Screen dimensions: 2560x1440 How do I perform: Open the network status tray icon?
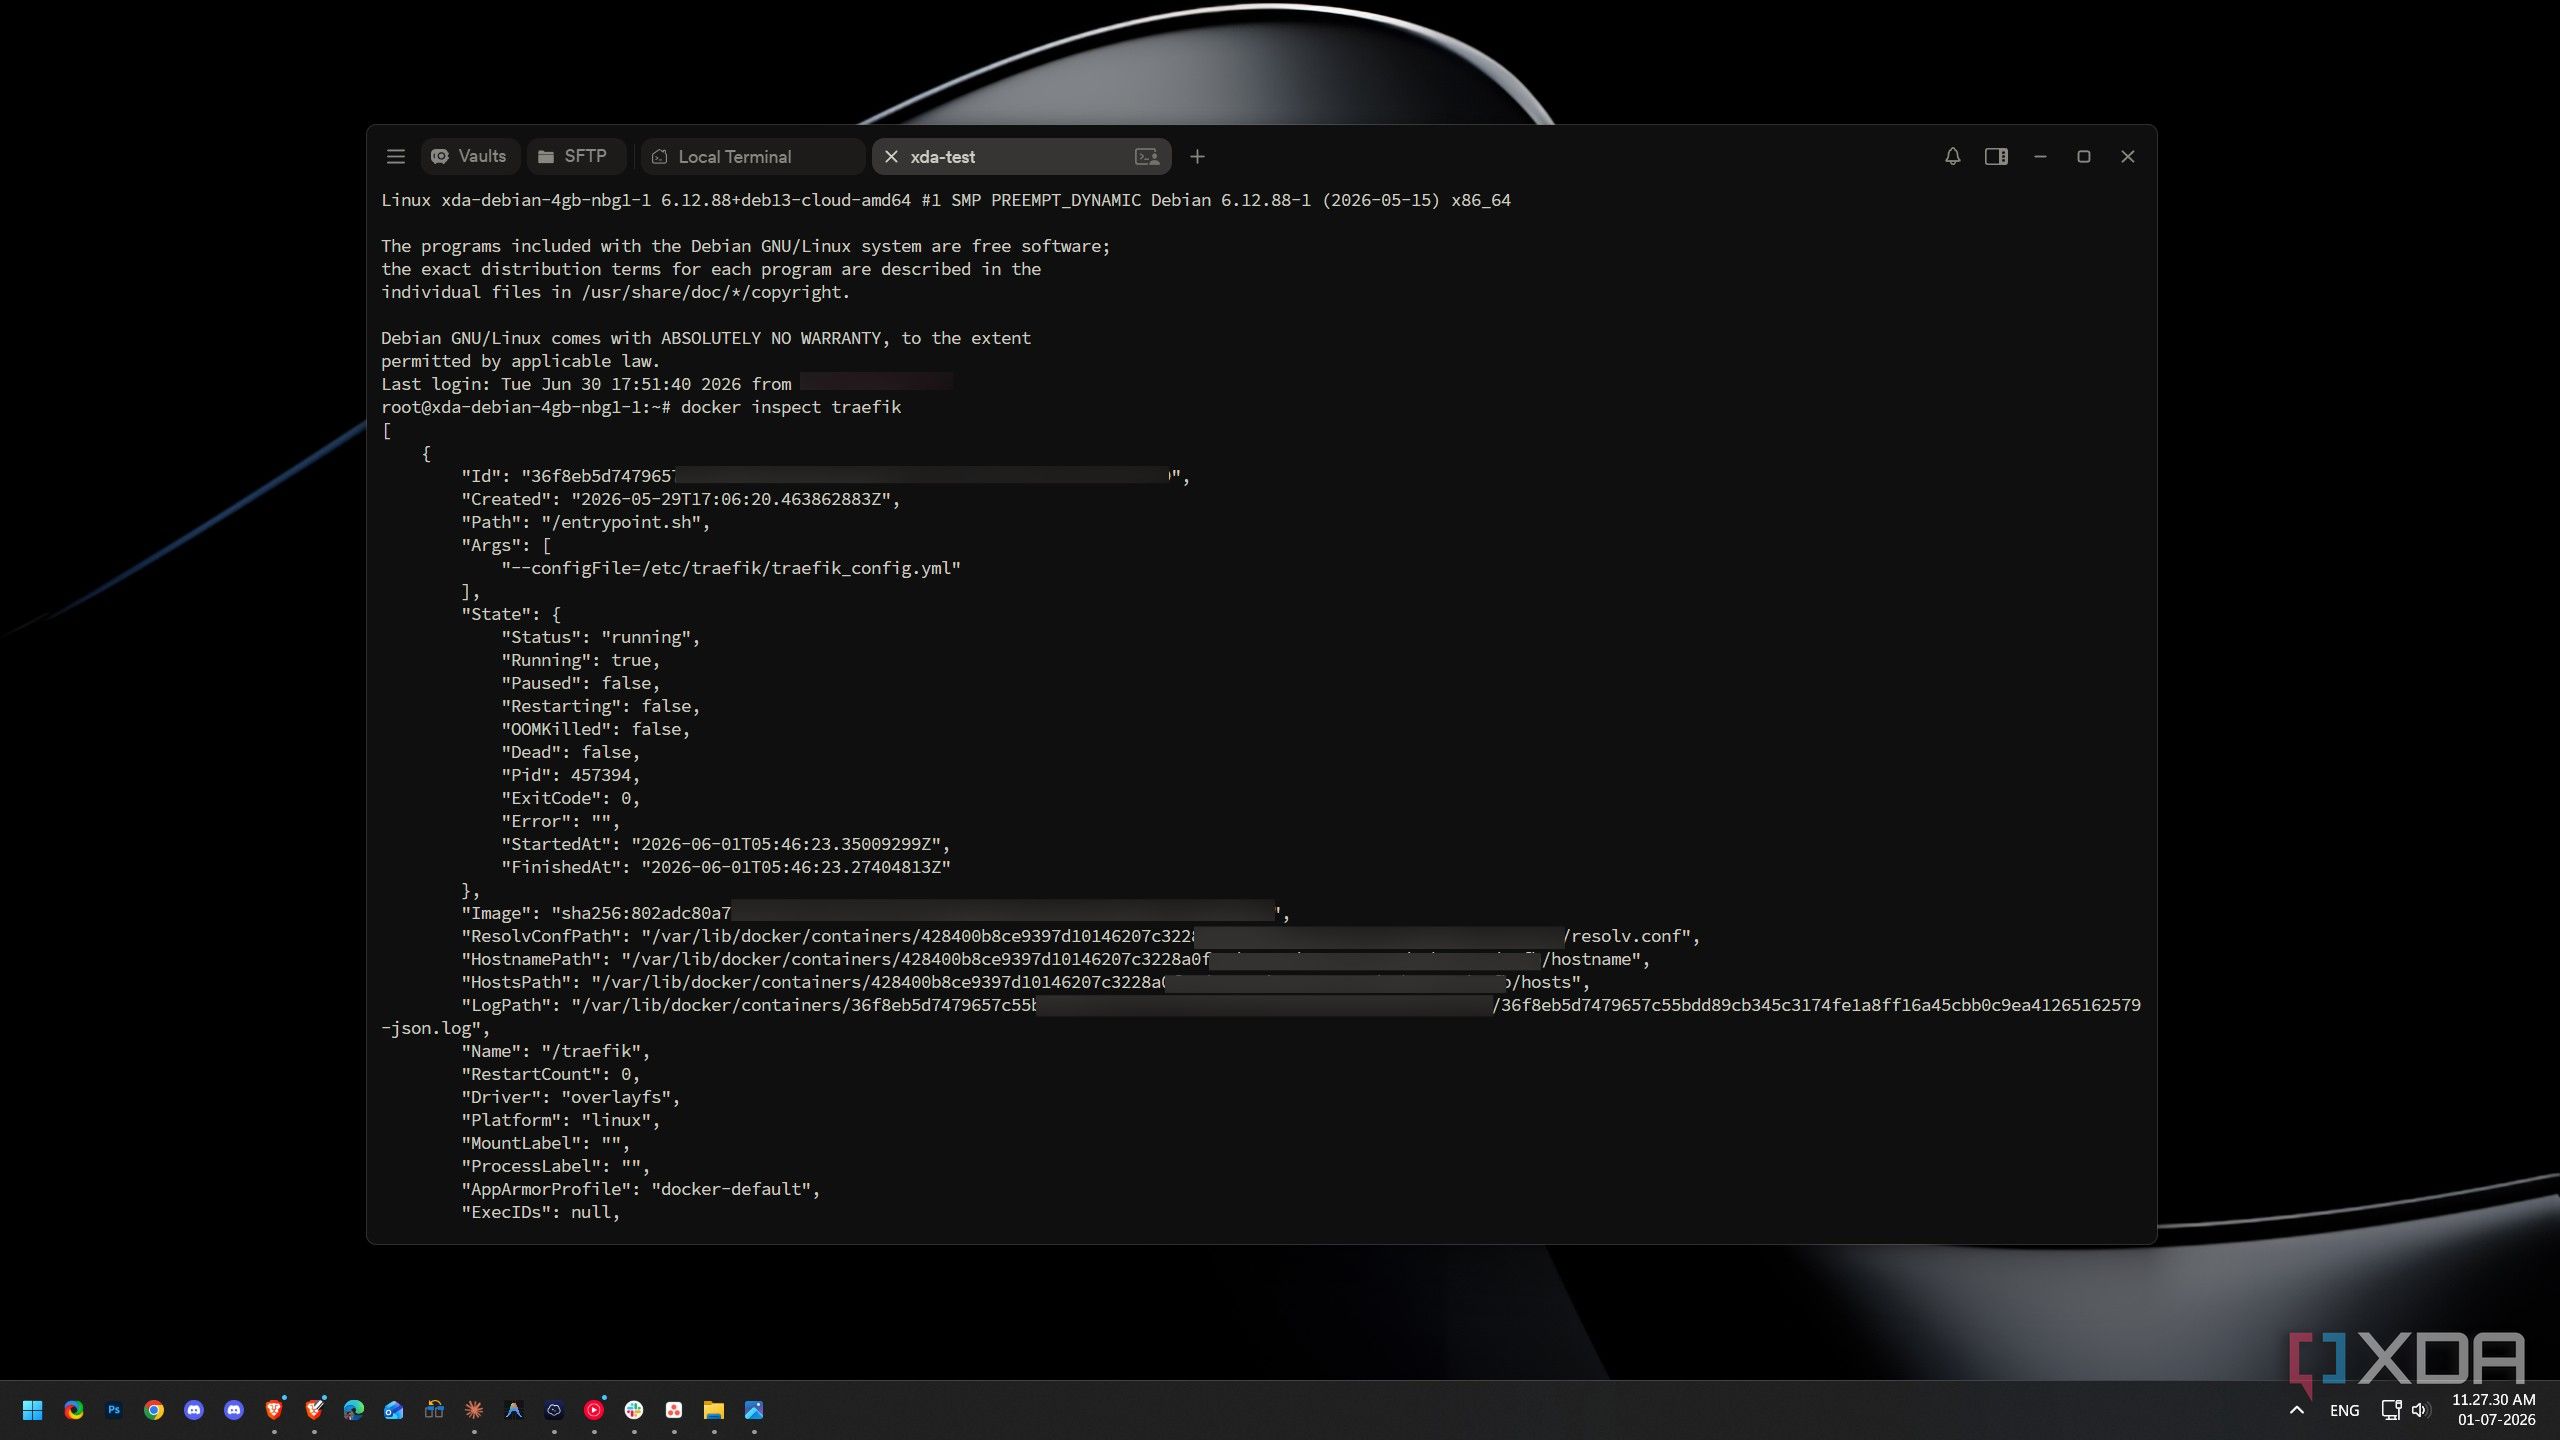pyautogui.click(x=2391, y=1410)
